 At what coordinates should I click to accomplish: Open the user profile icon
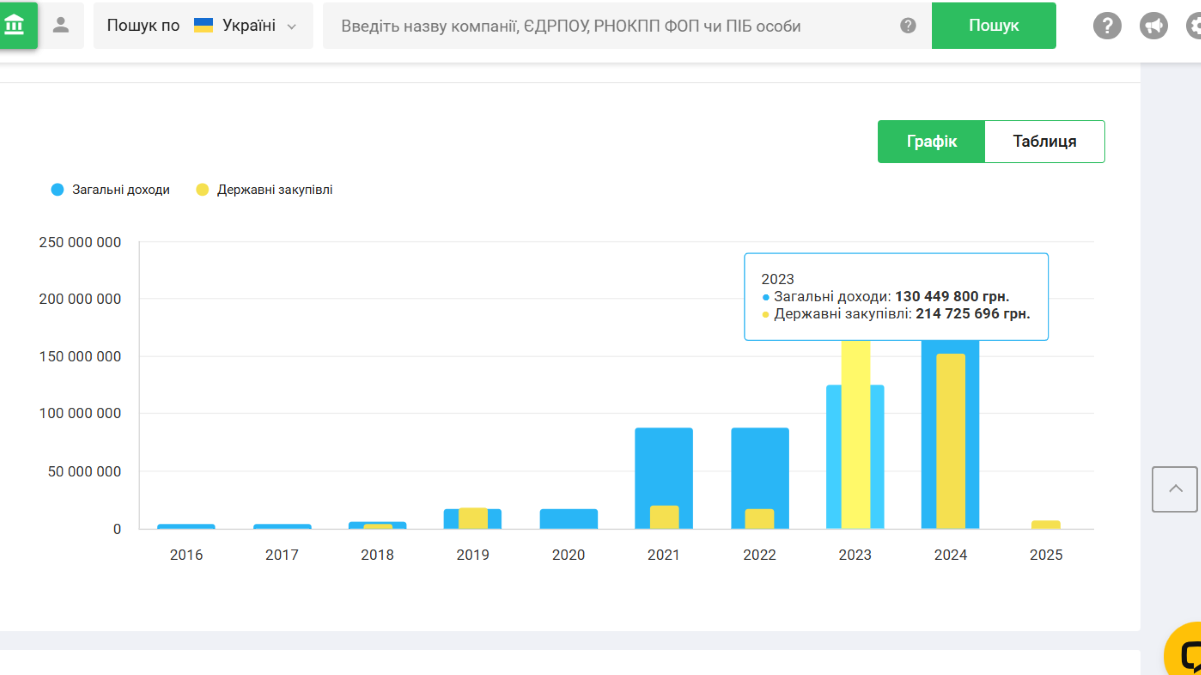pyautogui.click(x=61, y=25)
